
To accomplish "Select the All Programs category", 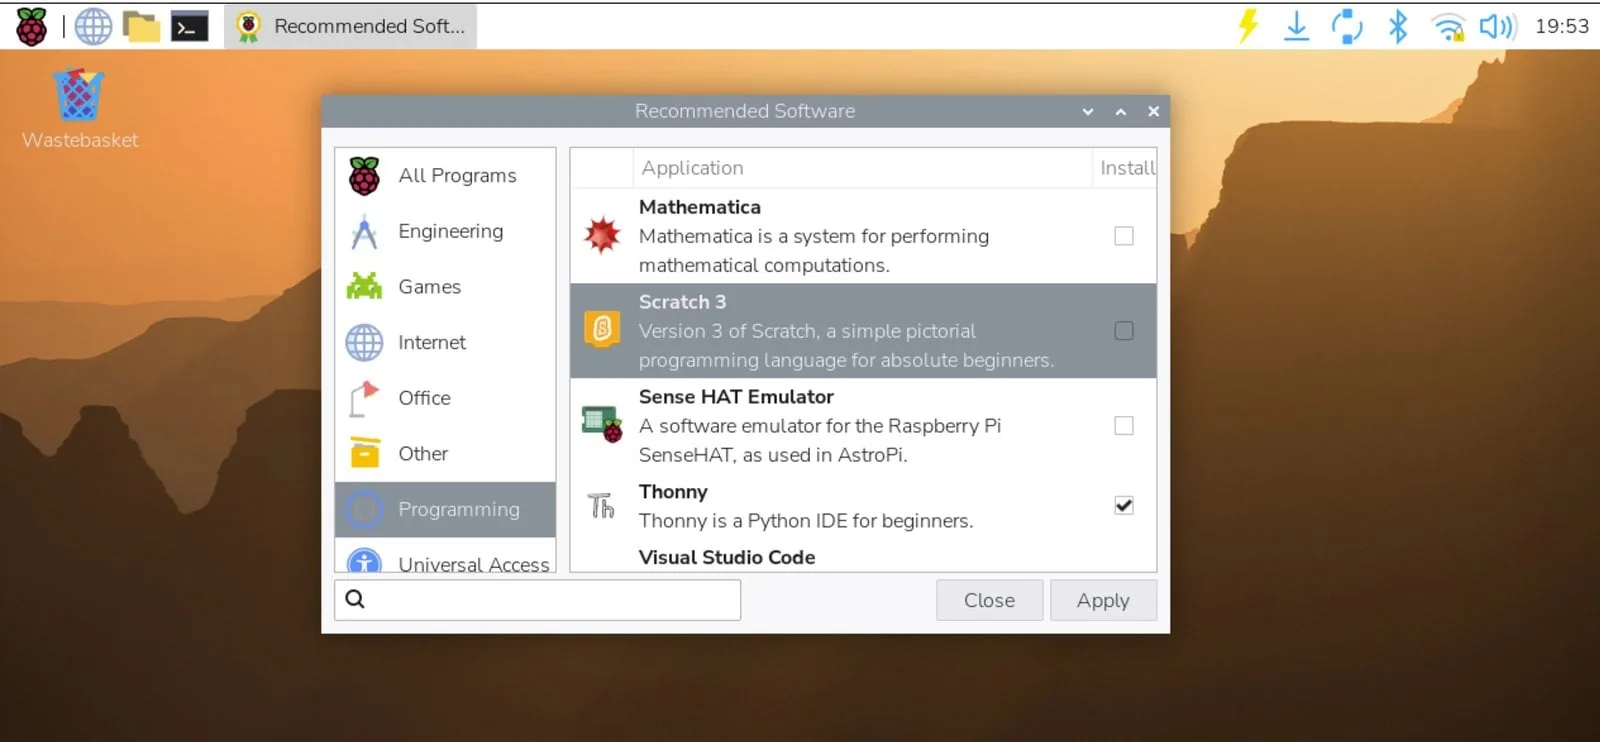I will (445, 176).
